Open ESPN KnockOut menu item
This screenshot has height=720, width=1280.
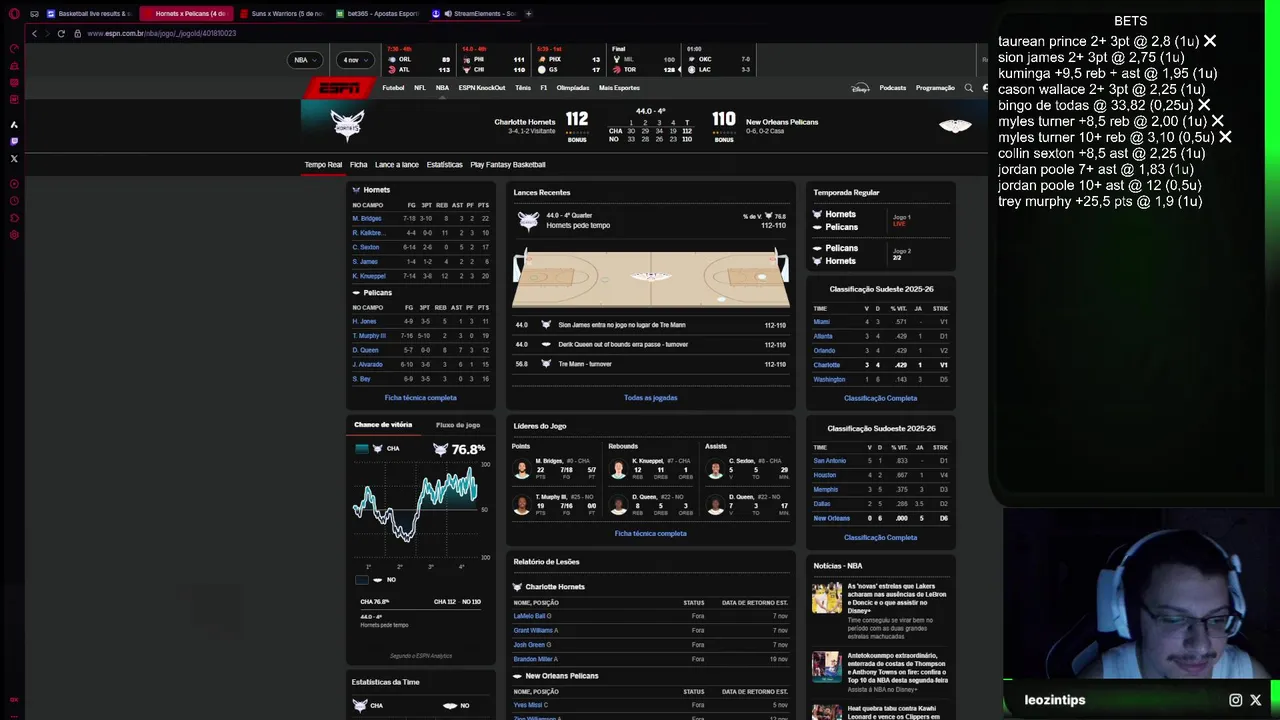click(x=482, y=88)
